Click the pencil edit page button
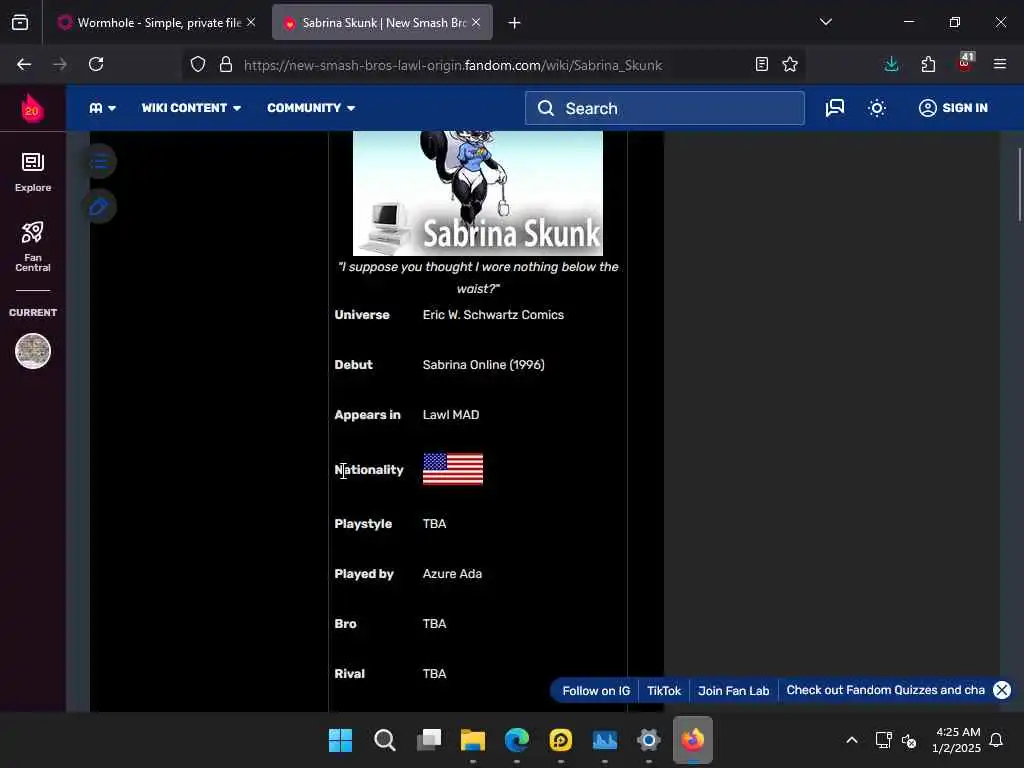 pos(99,207)
